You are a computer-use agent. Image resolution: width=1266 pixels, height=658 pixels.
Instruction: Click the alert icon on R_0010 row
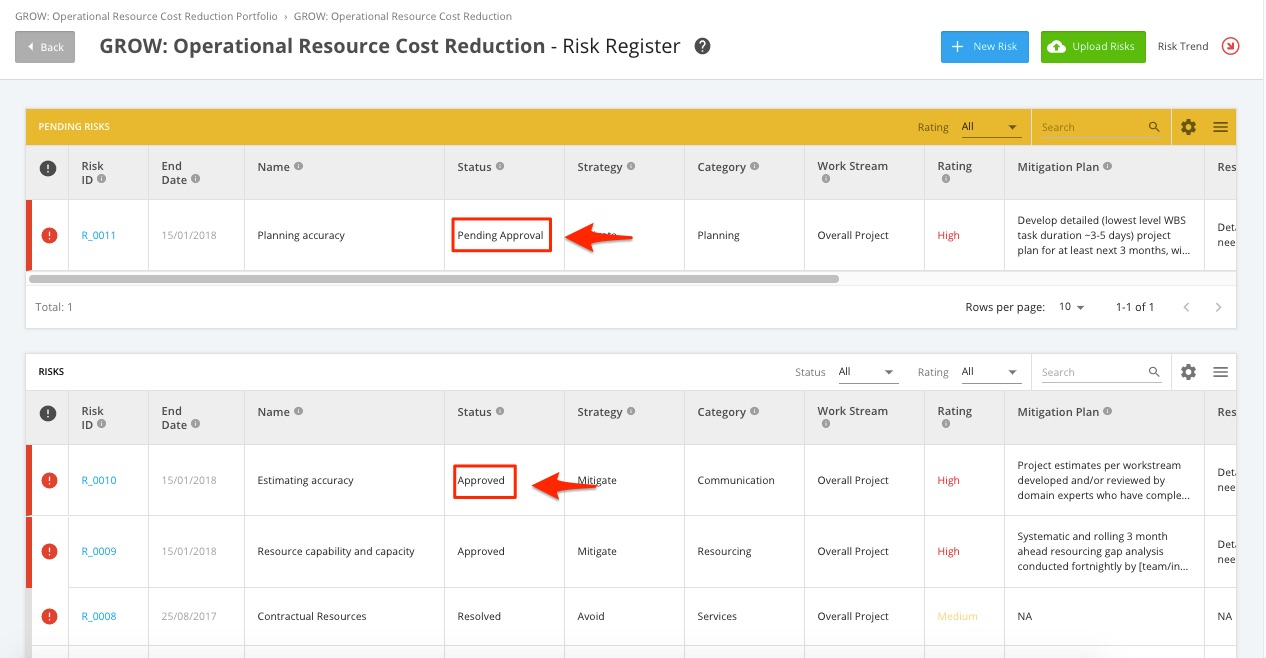[49, 481]
